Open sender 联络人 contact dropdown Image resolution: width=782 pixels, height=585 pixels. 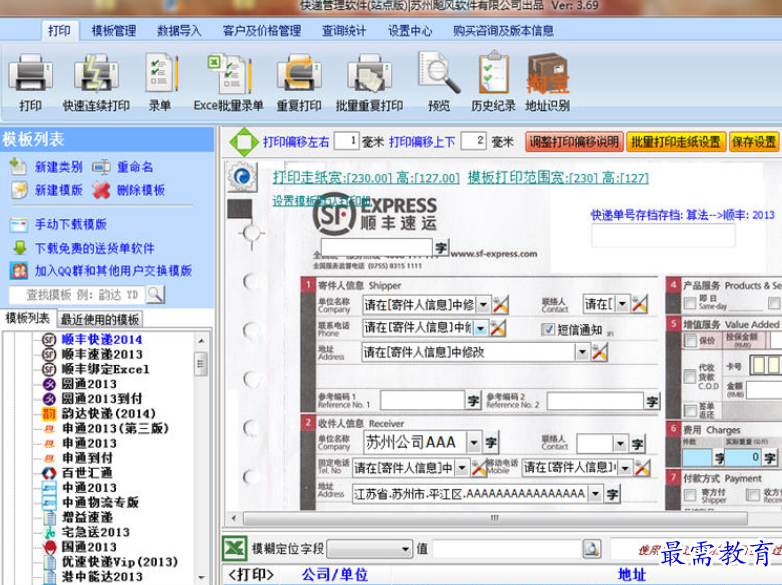click(621, 303)
